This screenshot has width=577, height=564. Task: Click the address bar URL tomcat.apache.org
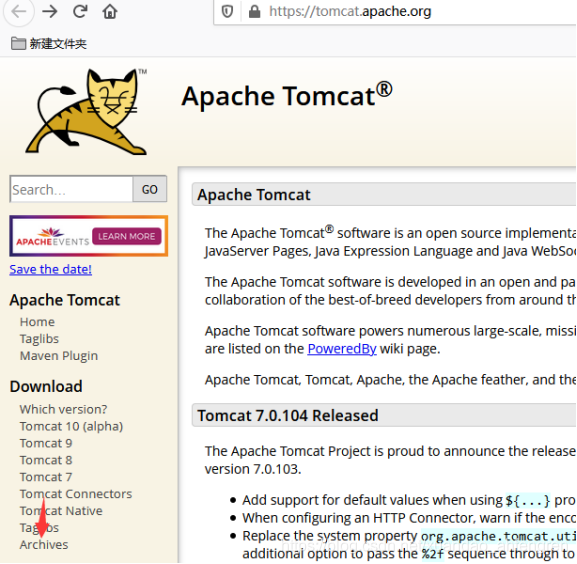coord(350,12)
